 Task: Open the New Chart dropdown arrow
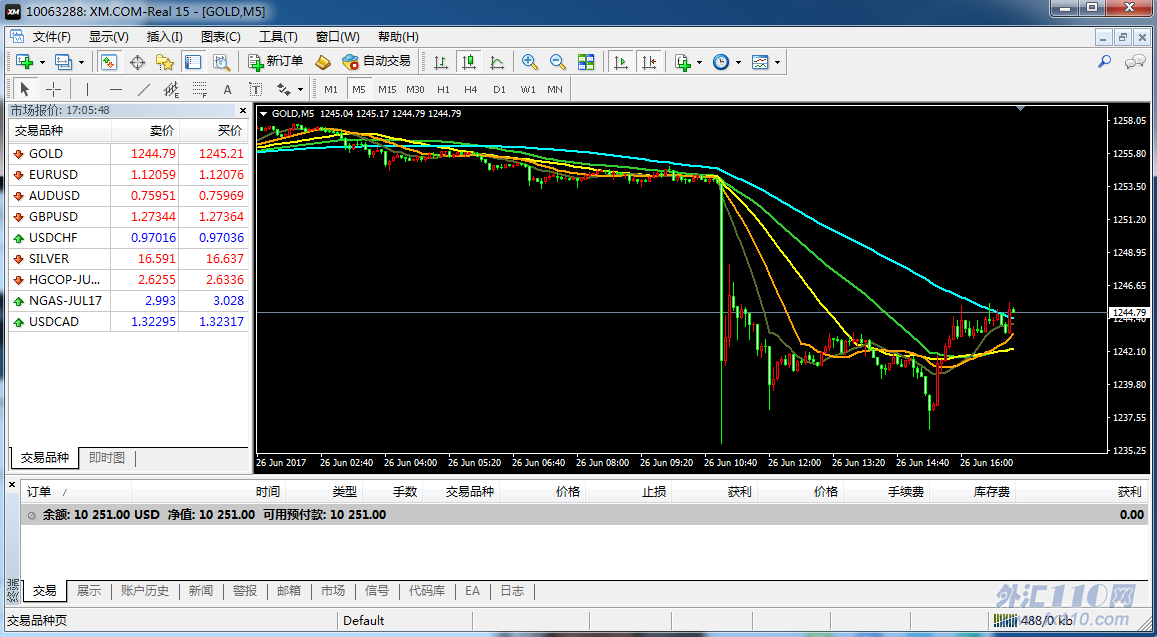42,63
